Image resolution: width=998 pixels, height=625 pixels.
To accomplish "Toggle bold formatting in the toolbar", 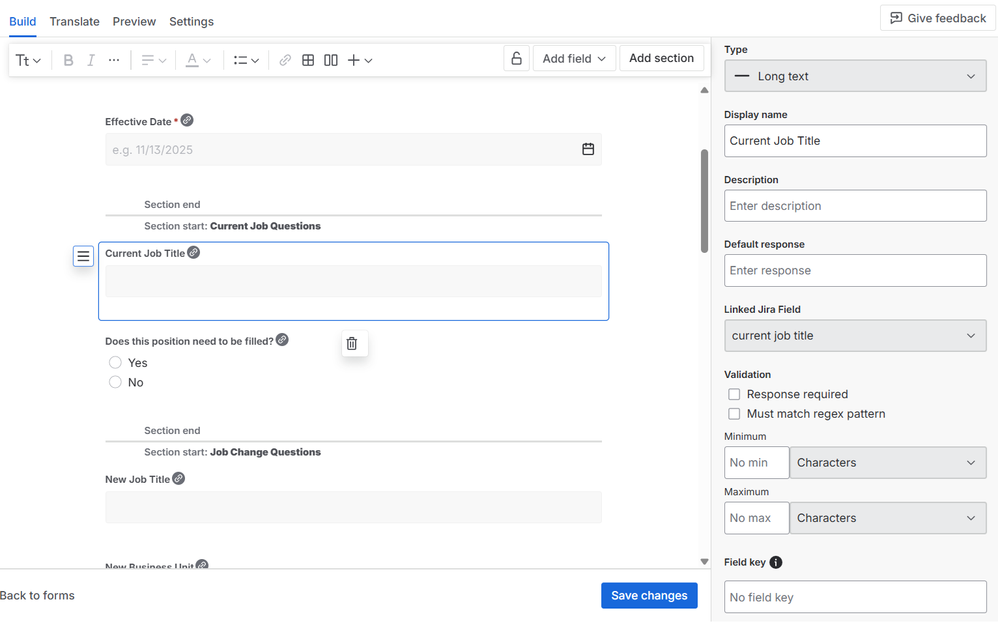I will tap(68, 59).
